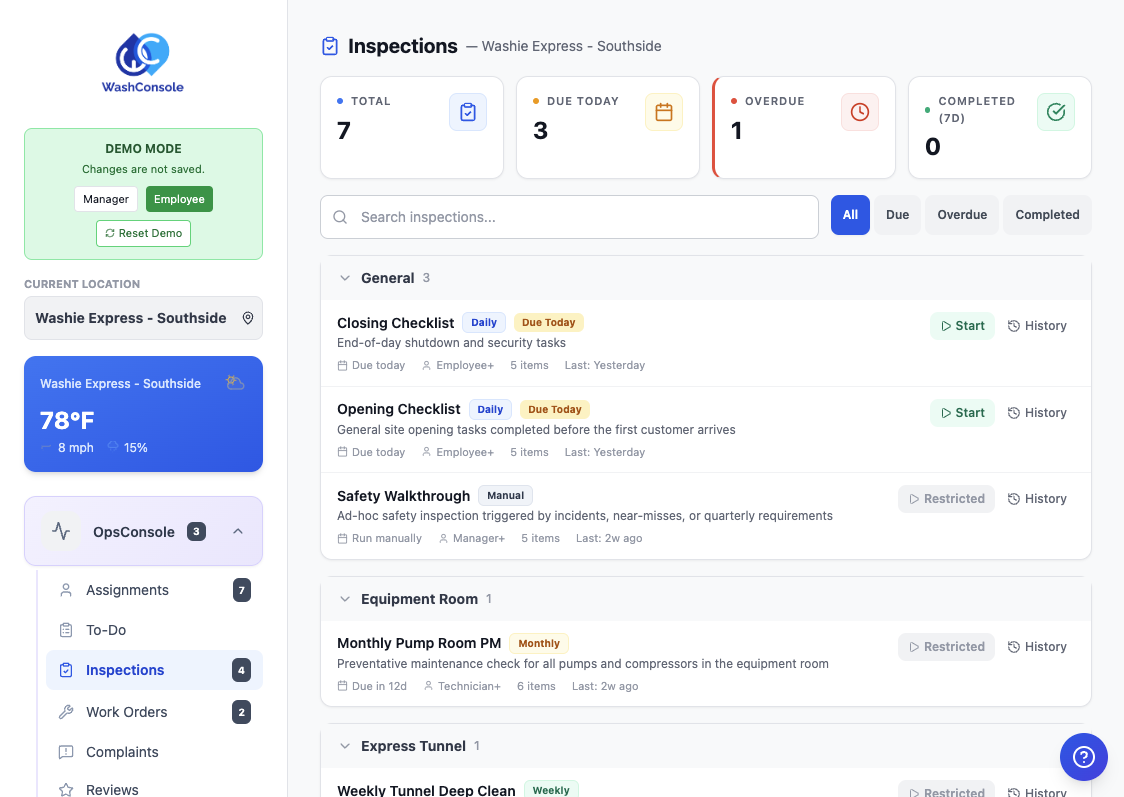Click the Overdue summary card
The width and height of the screenshot is (1124, 797).
click(804, 128)
